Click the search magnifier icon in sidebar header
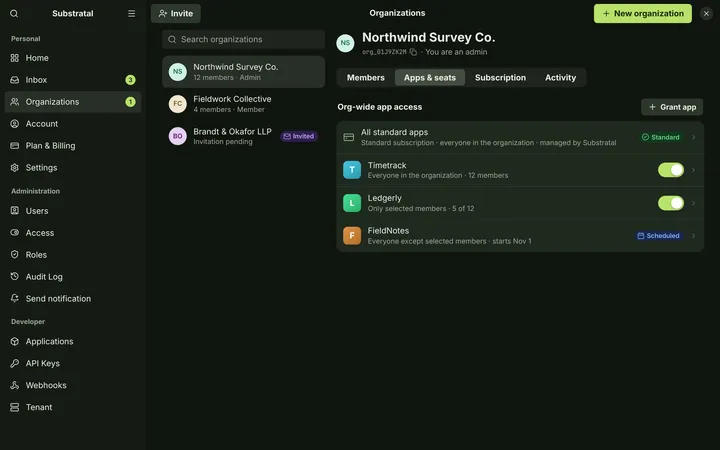 coord(14,13)
